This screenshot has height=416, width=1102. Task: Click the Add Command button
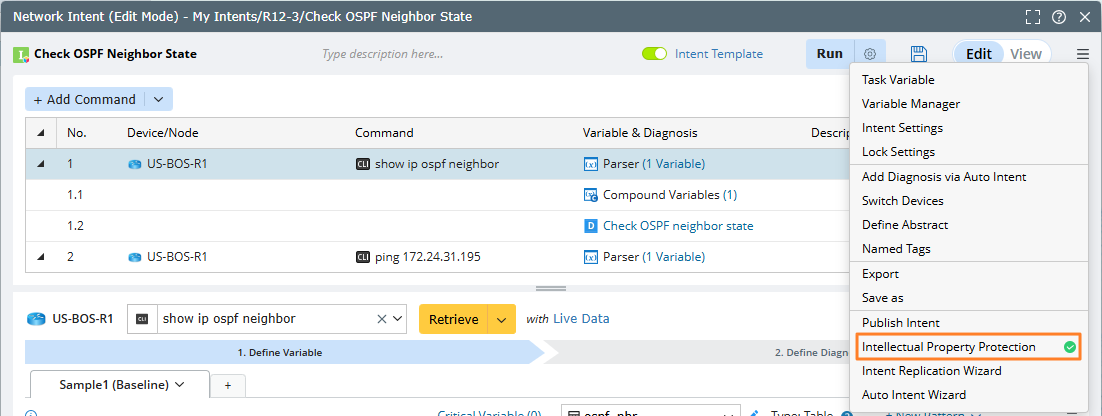pos(85,100)
